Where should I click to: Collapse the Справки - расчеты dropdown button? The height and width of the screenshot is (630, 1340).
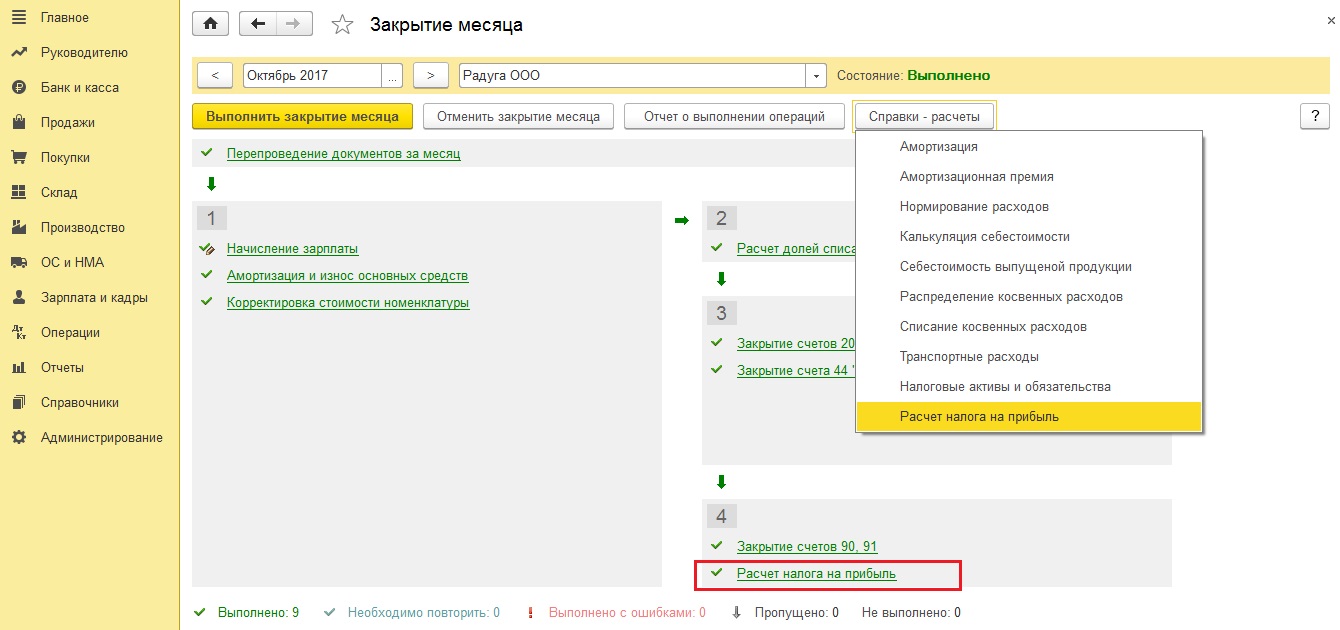[924, 116]
